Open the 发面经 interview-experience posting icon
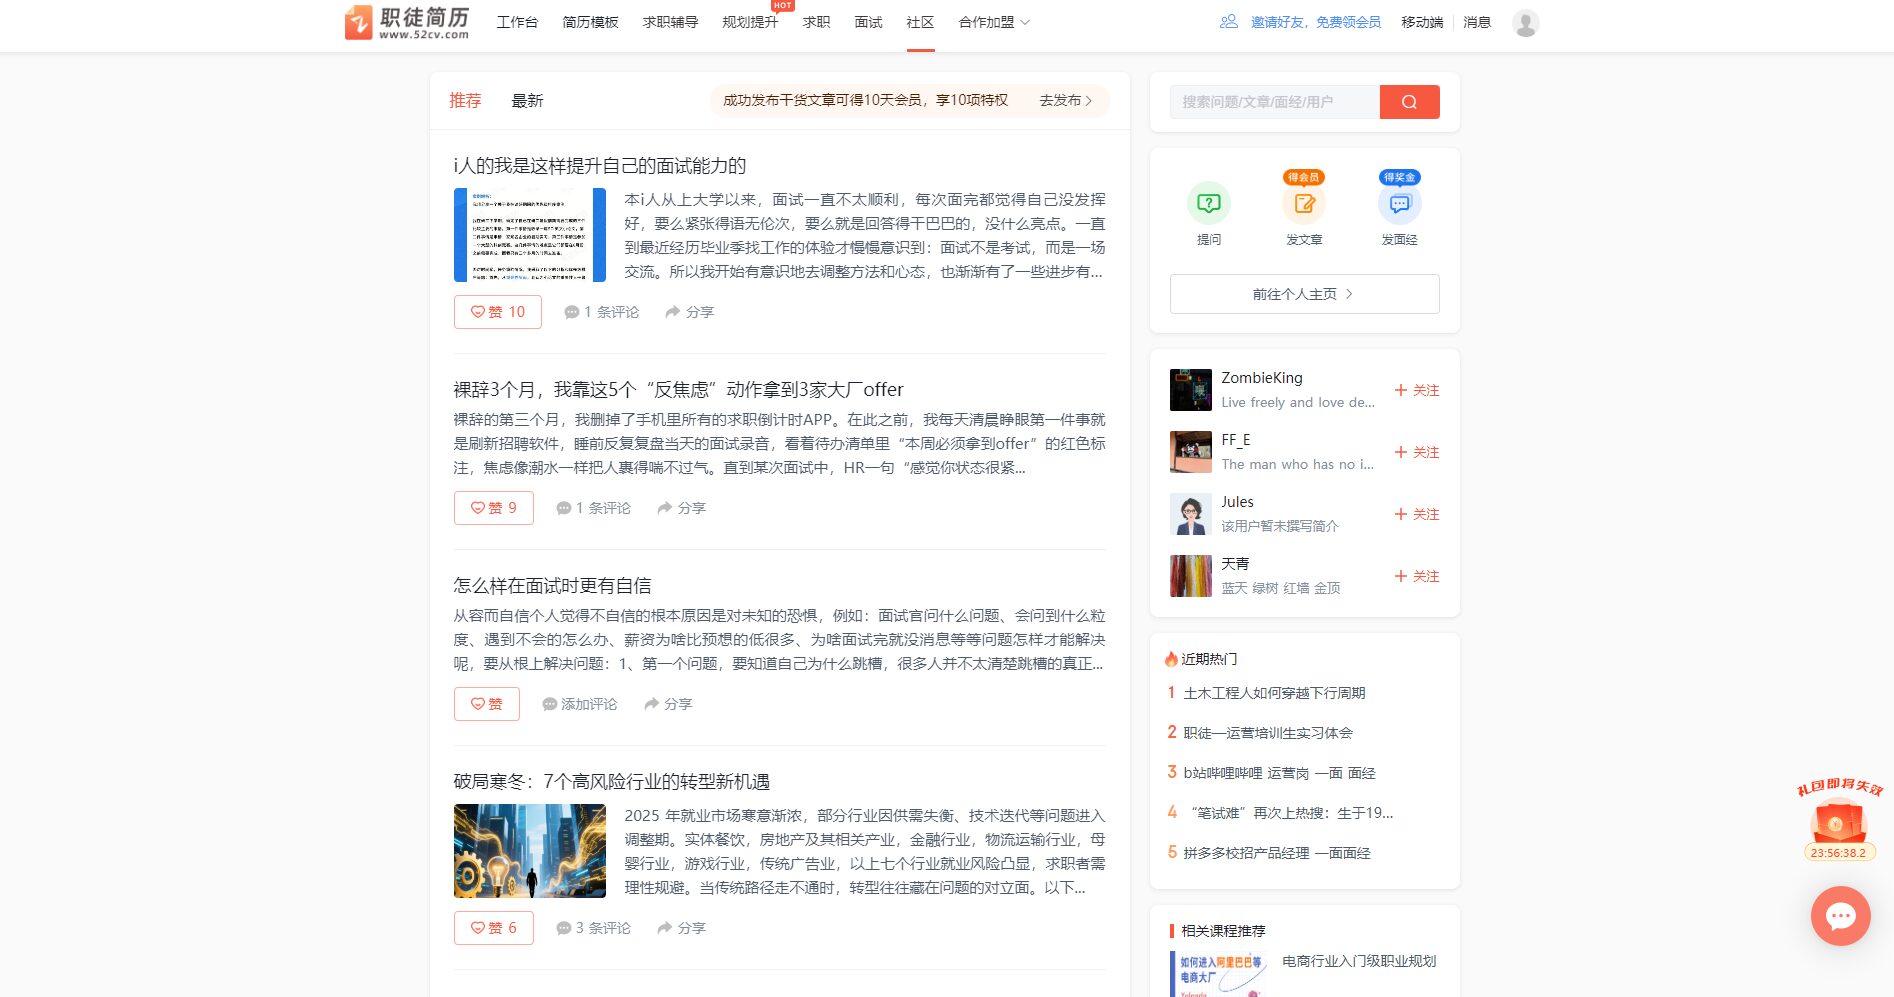Image resolution: width=1894 pixels, height=997 pixels. point(1400,204)
